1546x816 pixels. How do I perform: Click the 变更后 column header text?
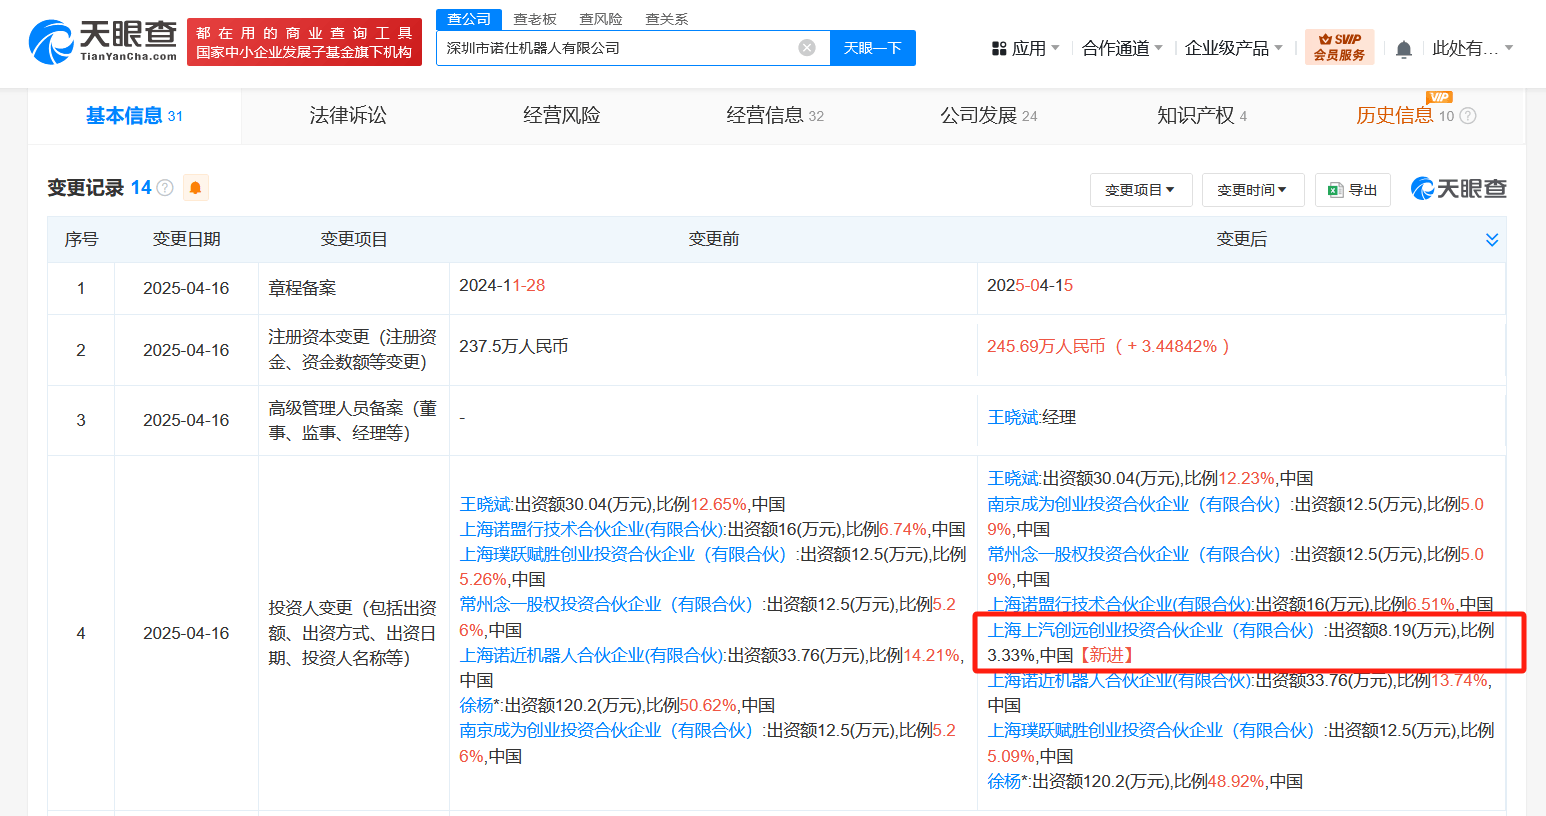point(1242,240)
